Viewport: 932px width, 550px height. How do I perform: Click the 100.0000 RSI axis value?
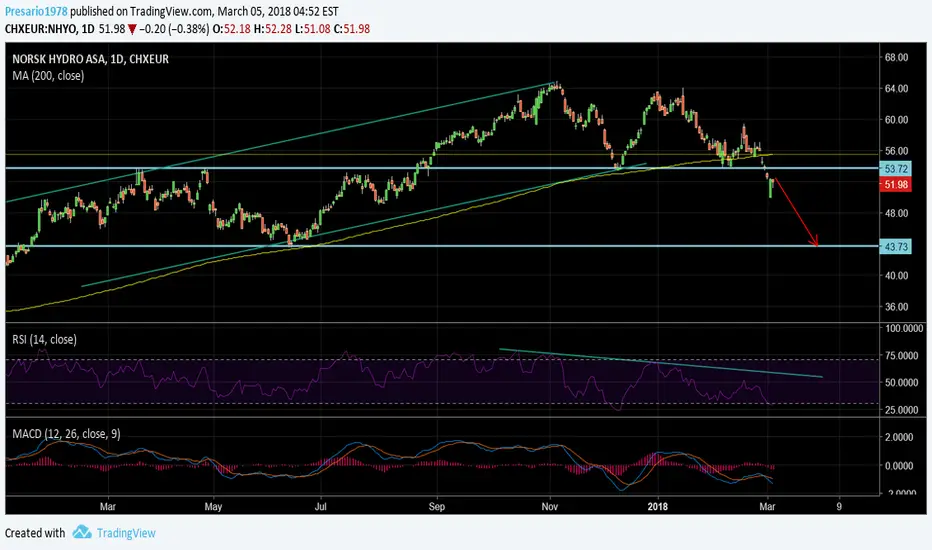pos(905,328)
